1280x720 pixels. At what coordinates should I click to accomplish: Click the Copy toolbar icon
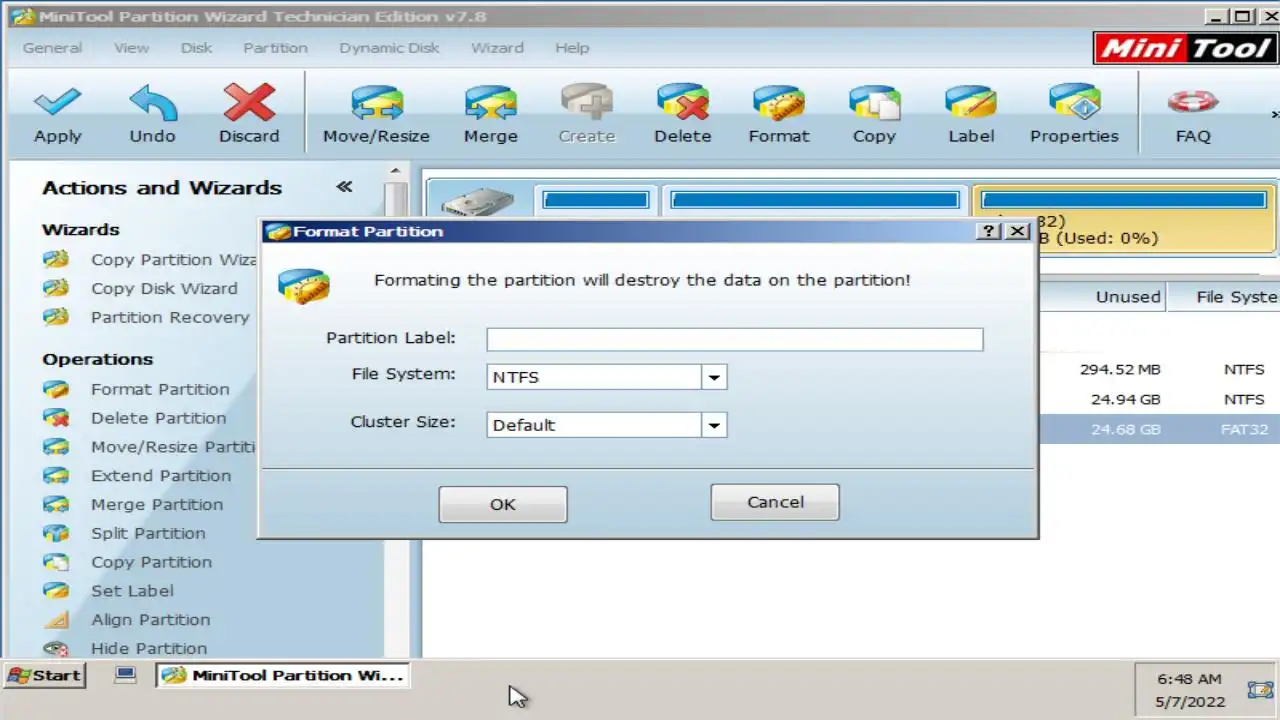pos(874,102)
